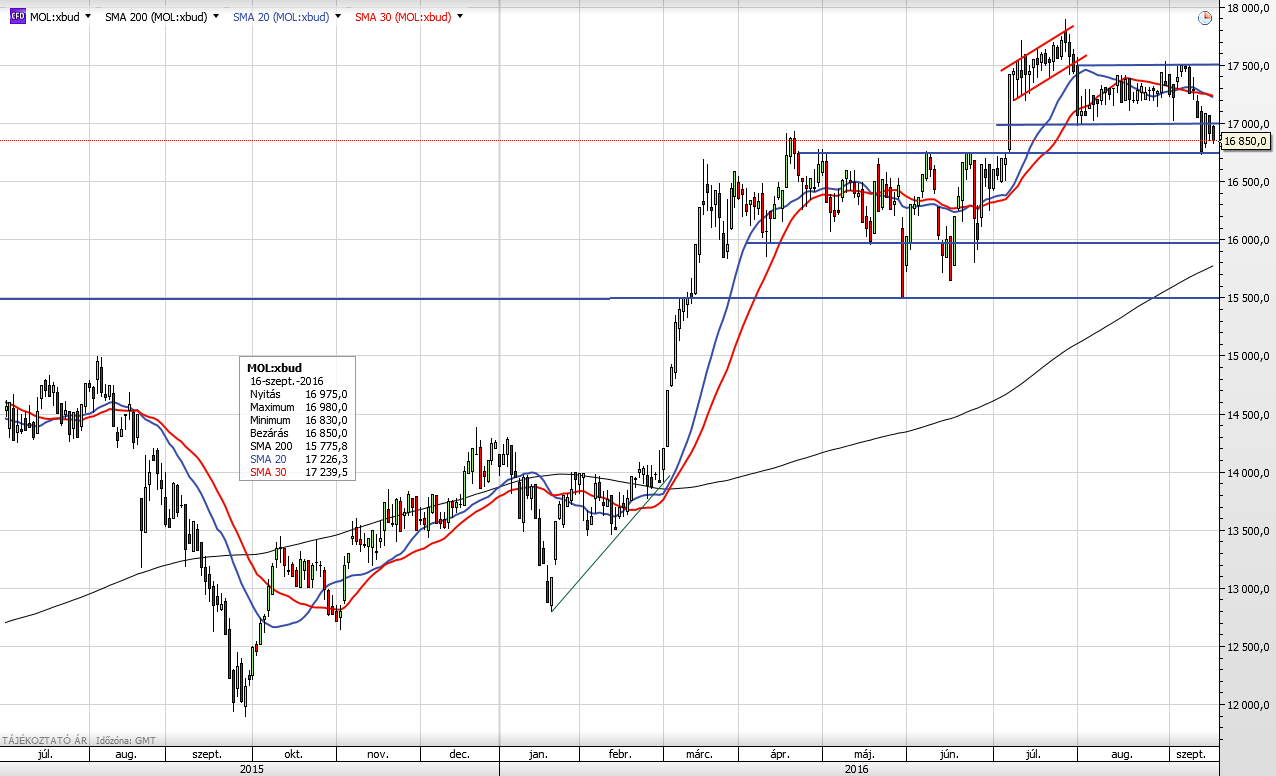
Task: Expand the MOL:xbud instrument dropdown
Action: point(88,17)
